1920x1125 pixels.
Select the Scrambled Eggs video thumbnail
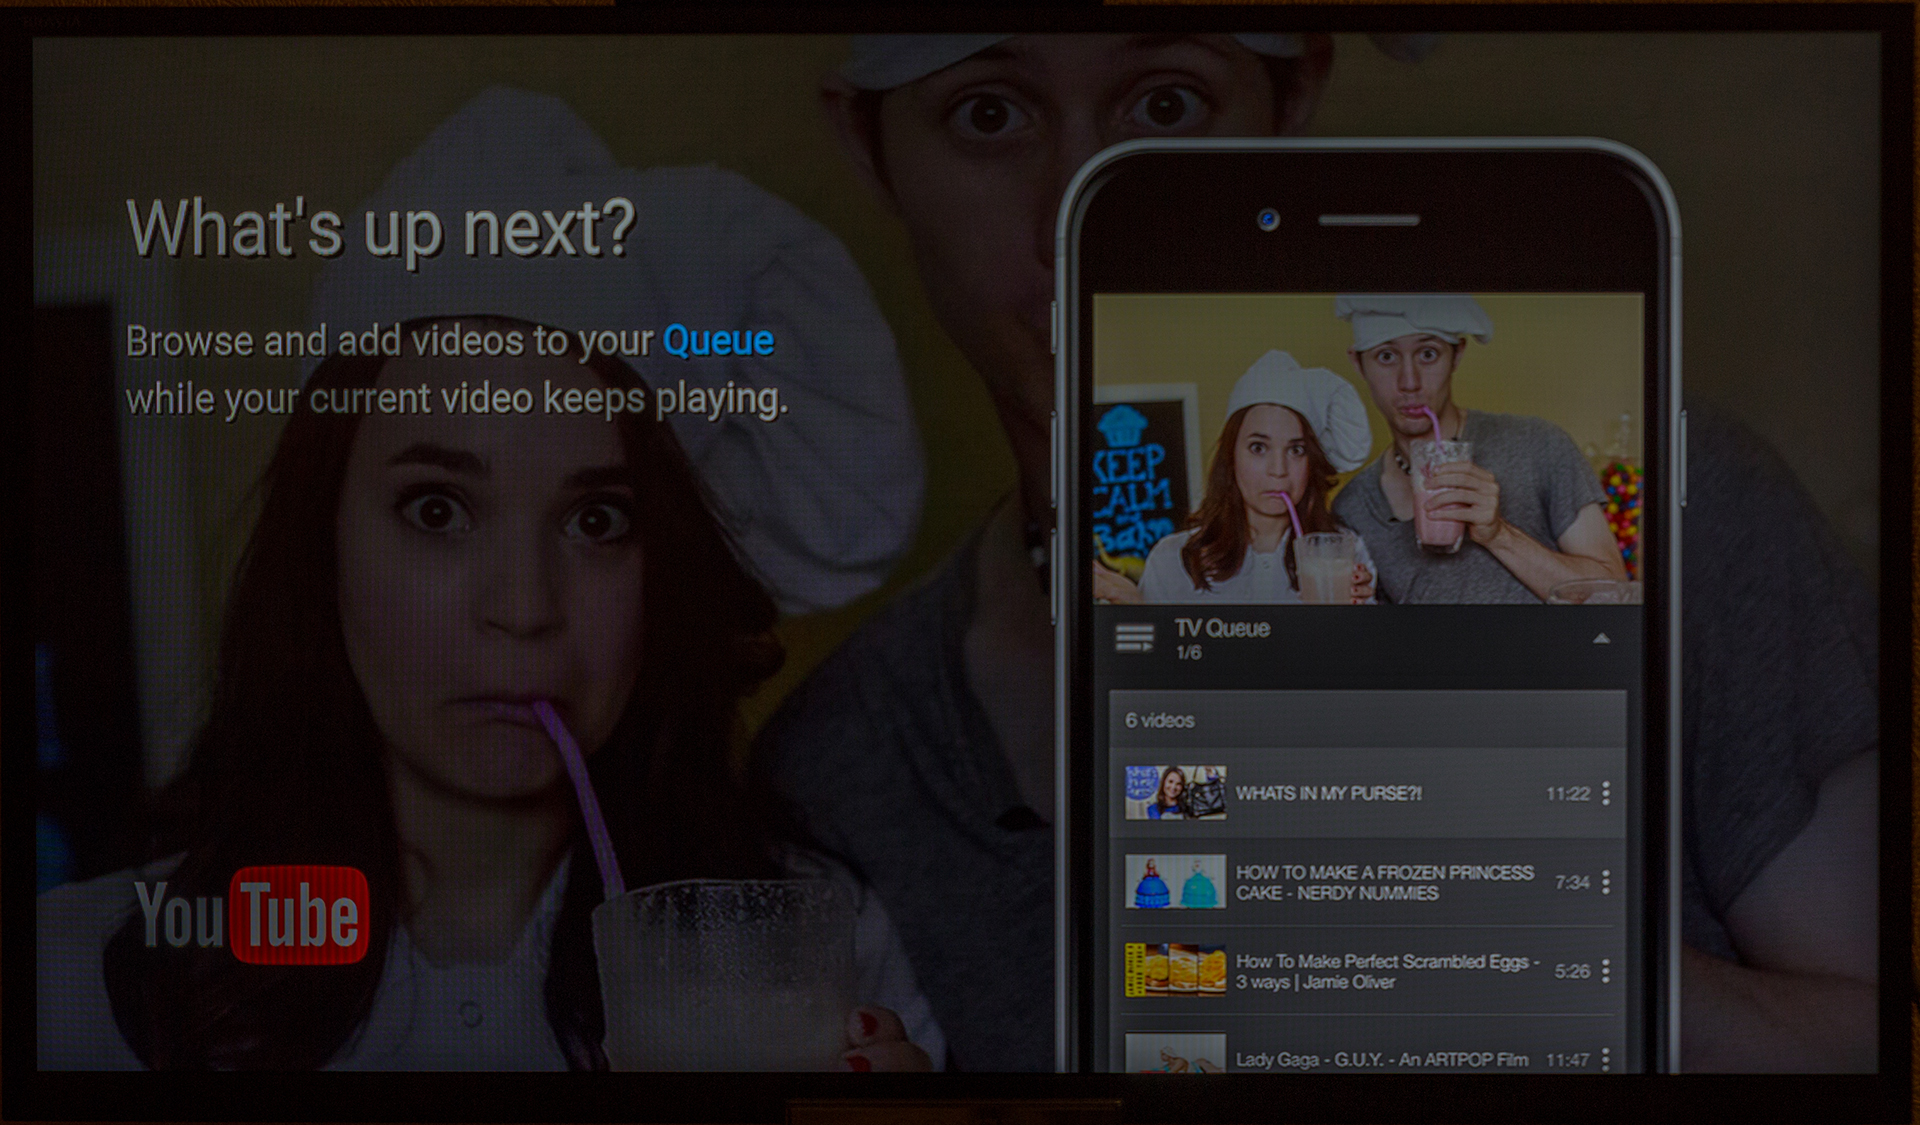point(1175,969)
